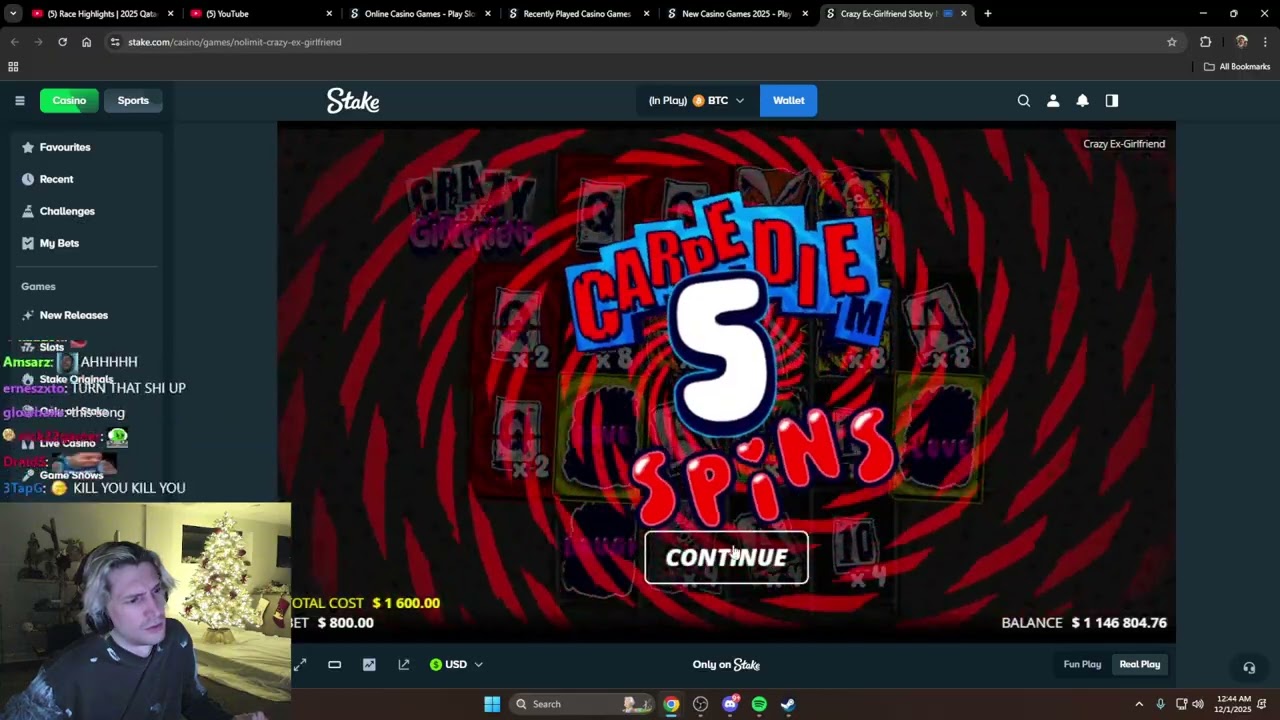1280x720 pixels.
Task: Open the user profile icon
Action: pyautogui.click(x=1053, y=100)
